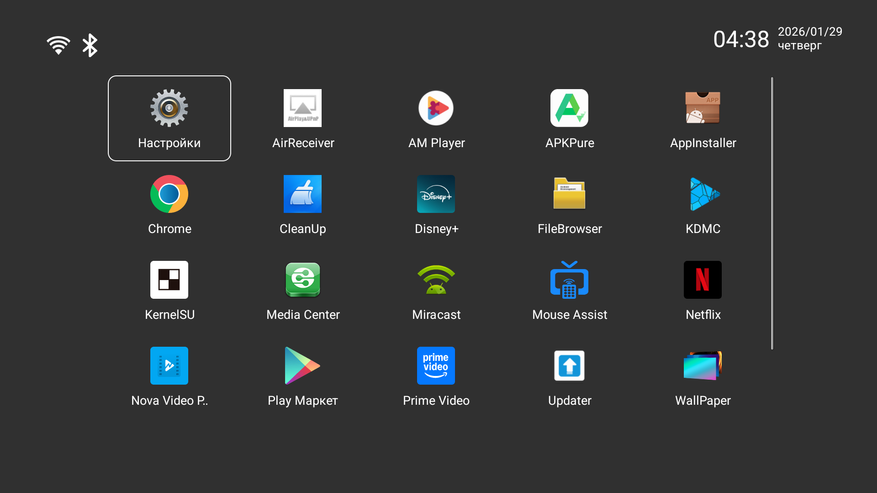Open the Netflix app
The image size is (877, 493).
click(703, 280)
